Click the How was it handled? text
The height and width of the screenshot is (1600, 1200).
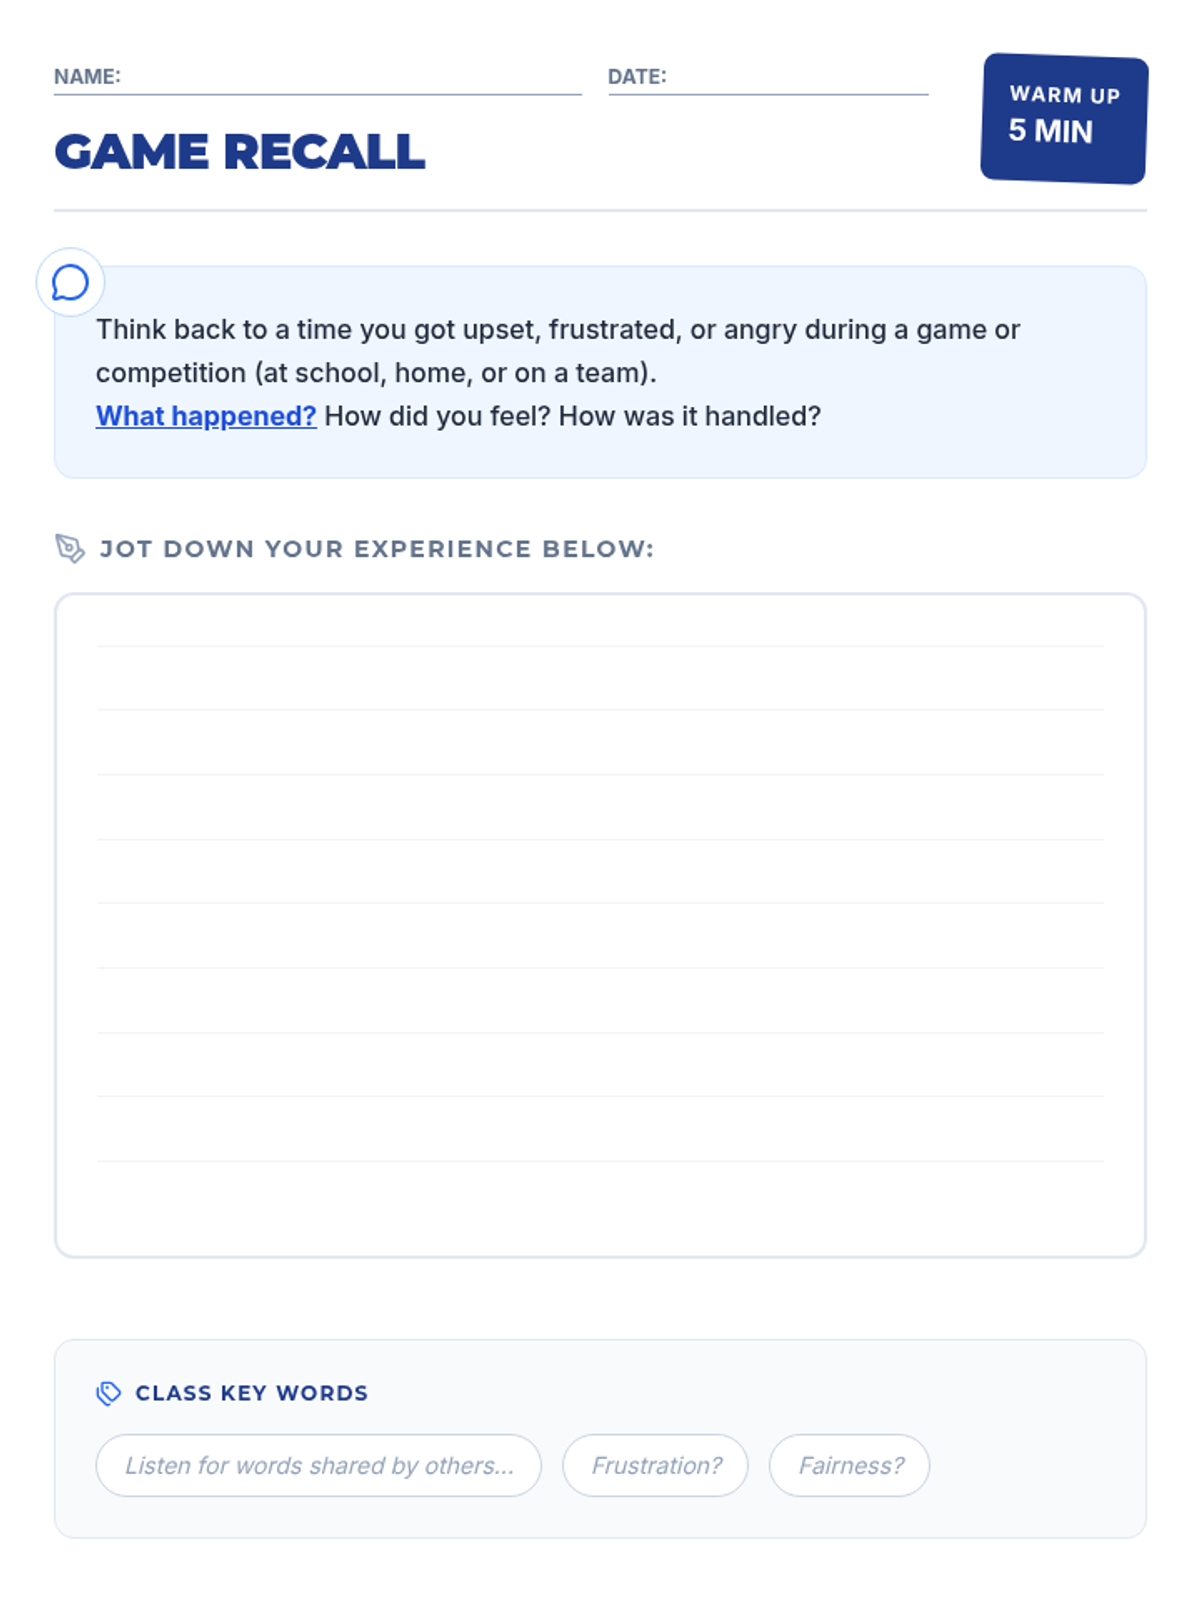point(689,416)
